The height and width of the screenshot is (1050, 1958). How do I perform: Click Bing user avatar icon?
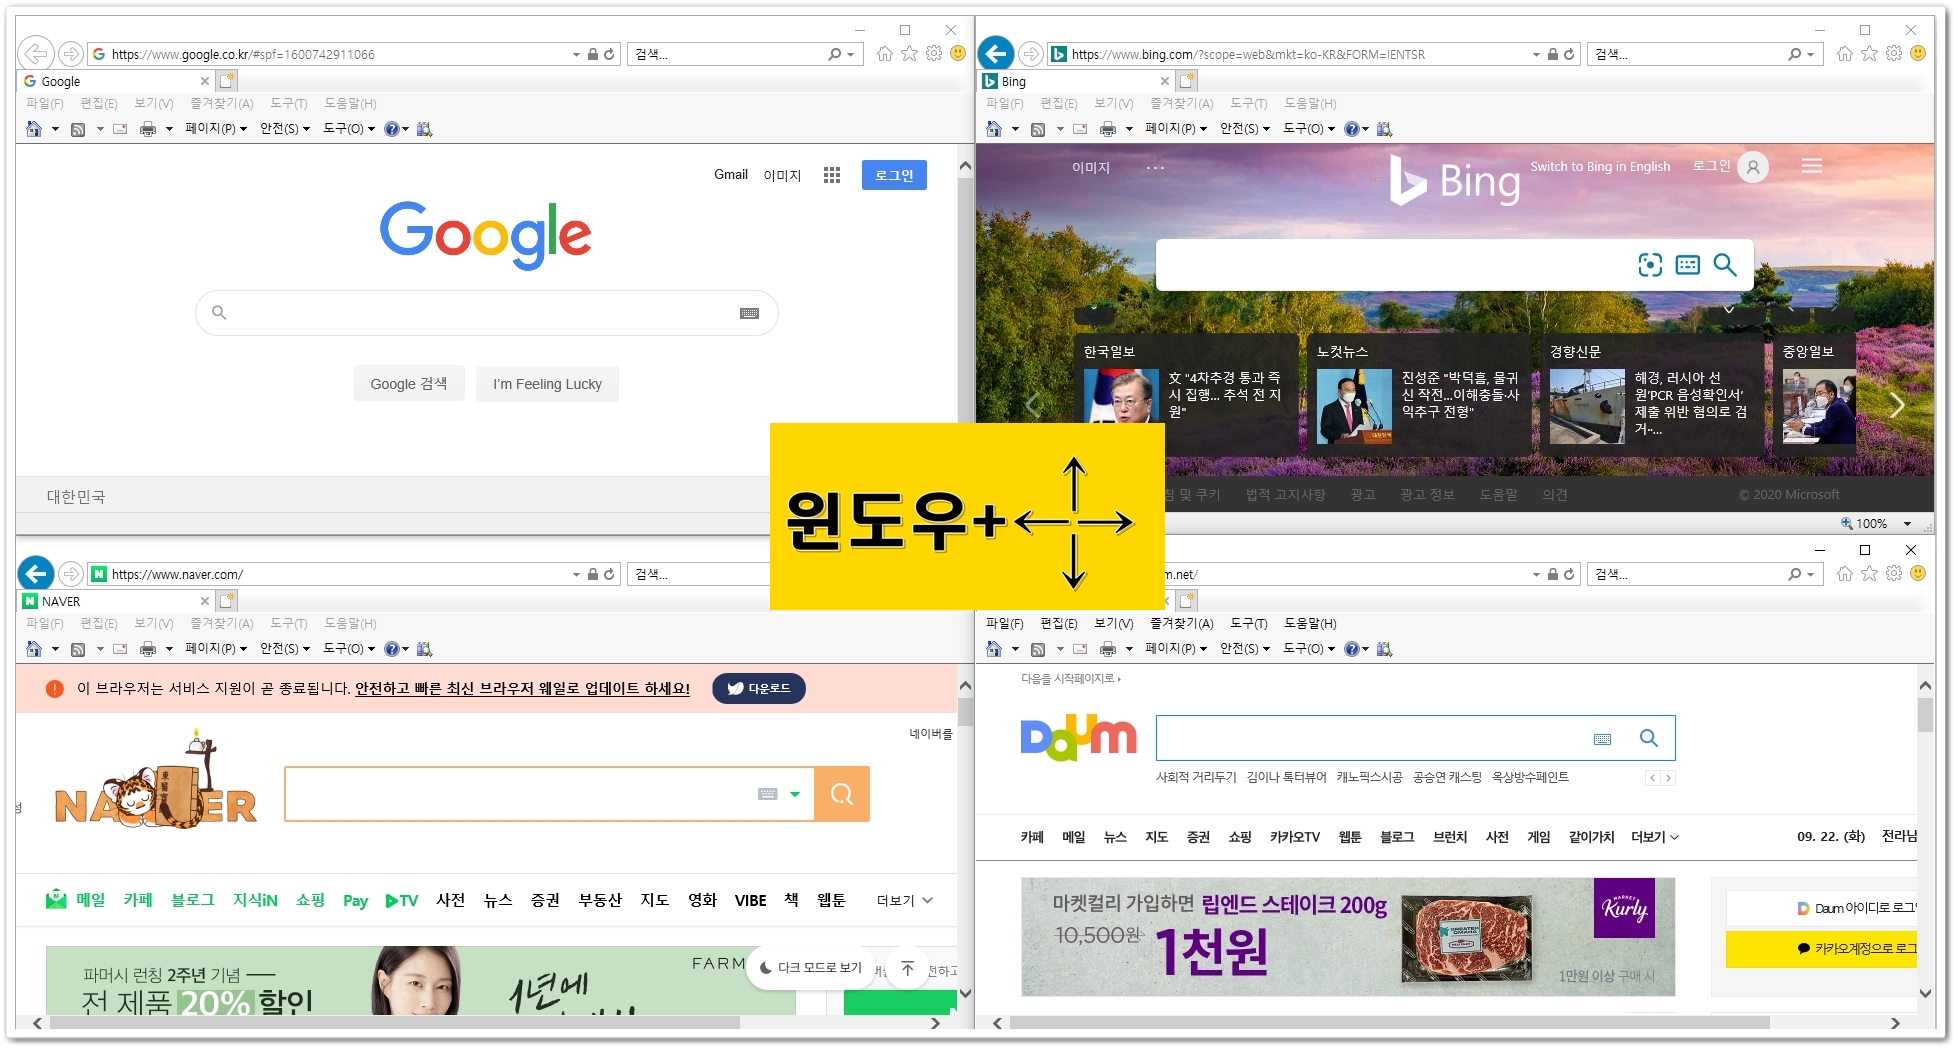(x=1753, y=167)
